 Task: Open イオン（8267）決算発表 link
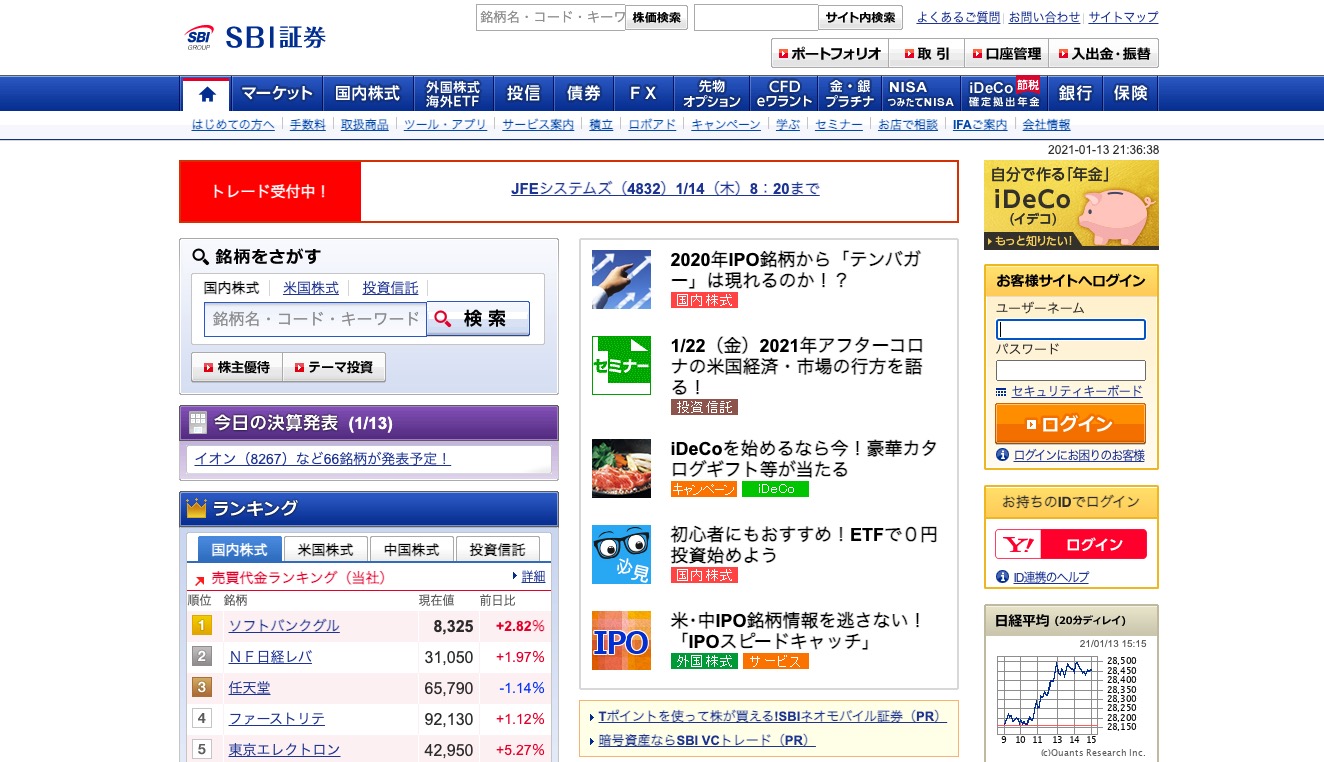(322, 459)
